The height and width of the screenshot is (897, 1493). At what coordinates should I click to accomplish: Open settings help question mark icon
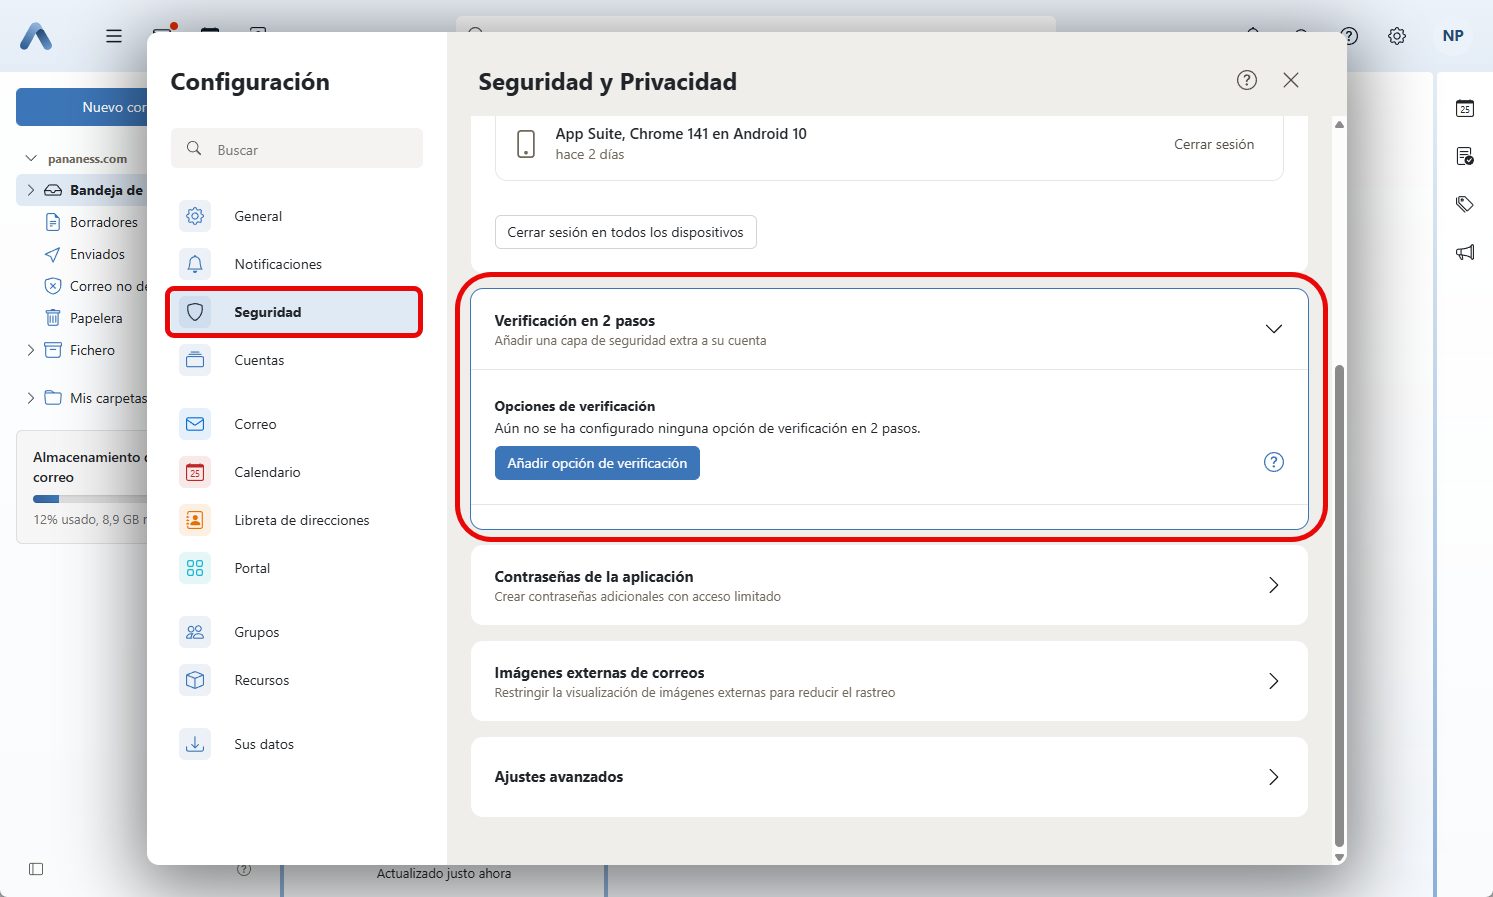coord(1246,80)
